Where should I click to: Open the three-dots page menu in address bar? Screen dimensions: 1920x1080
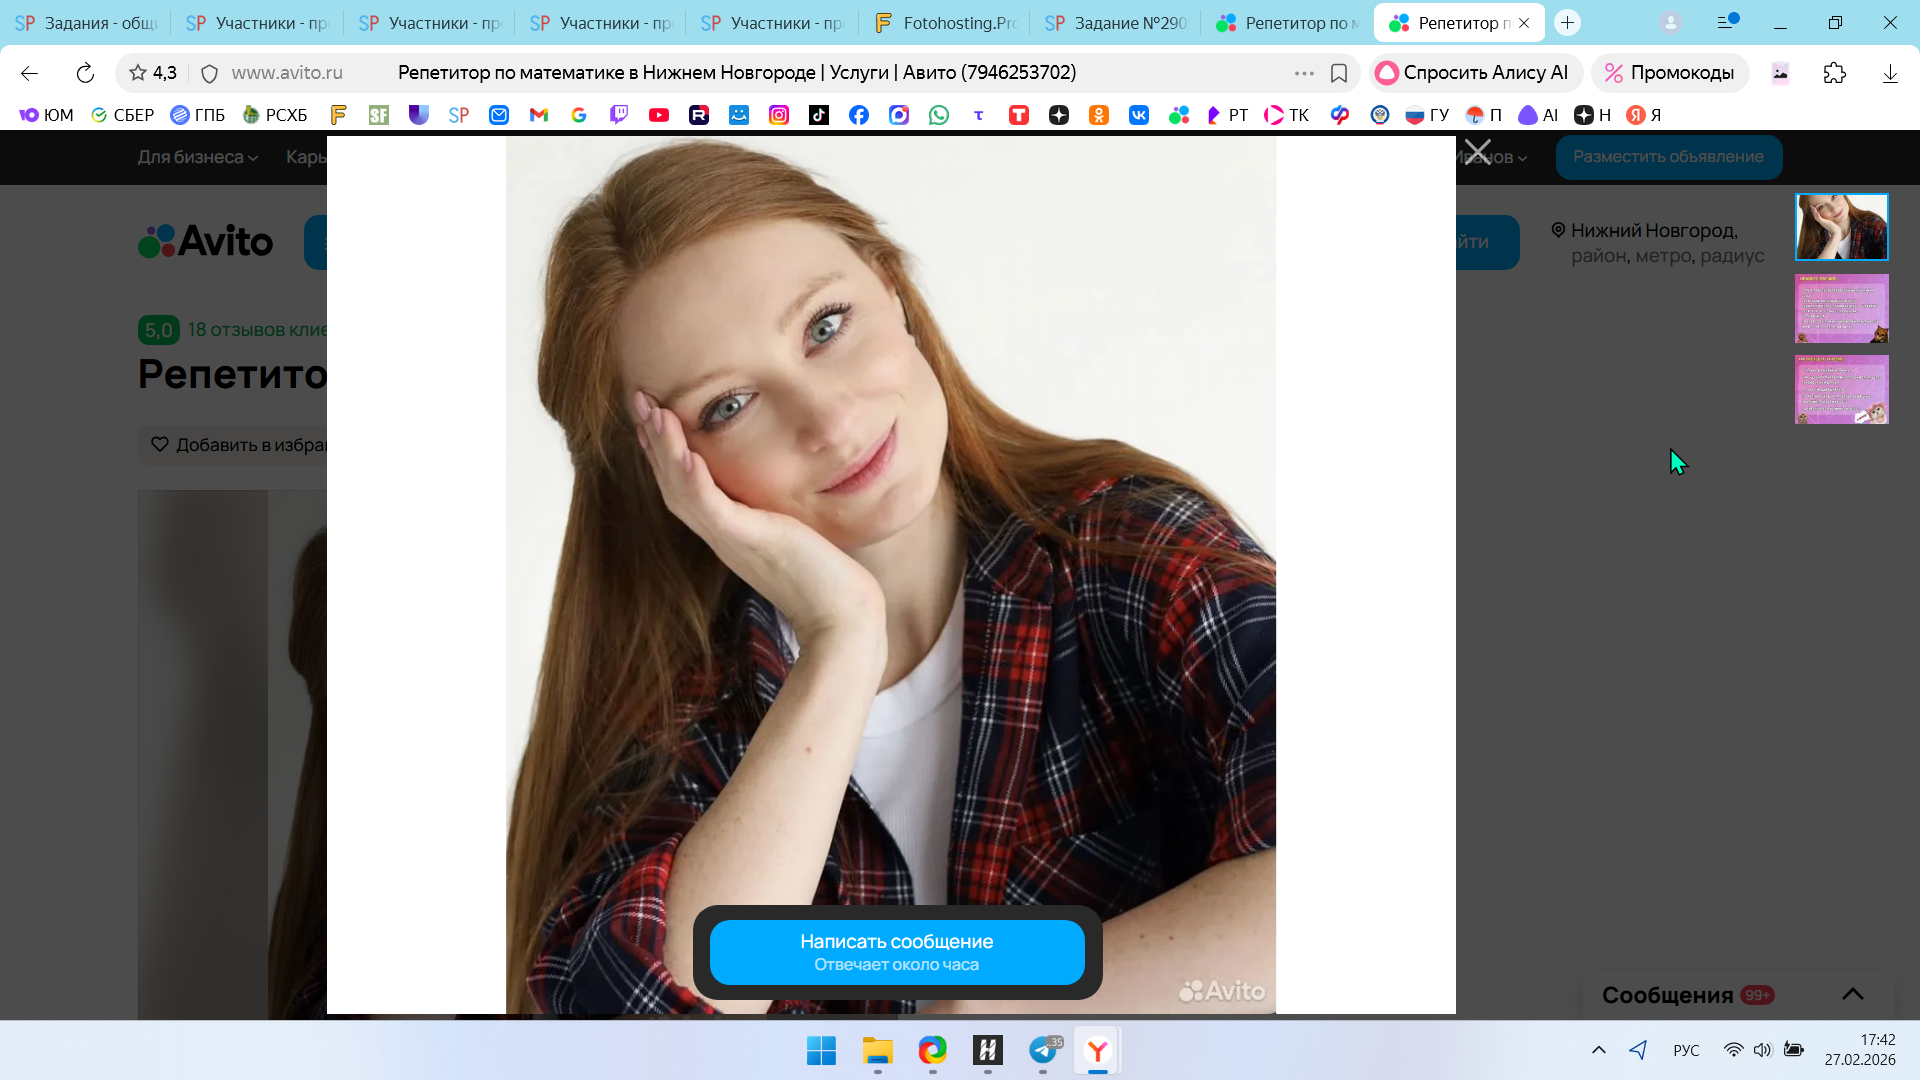pos(1303,73)
